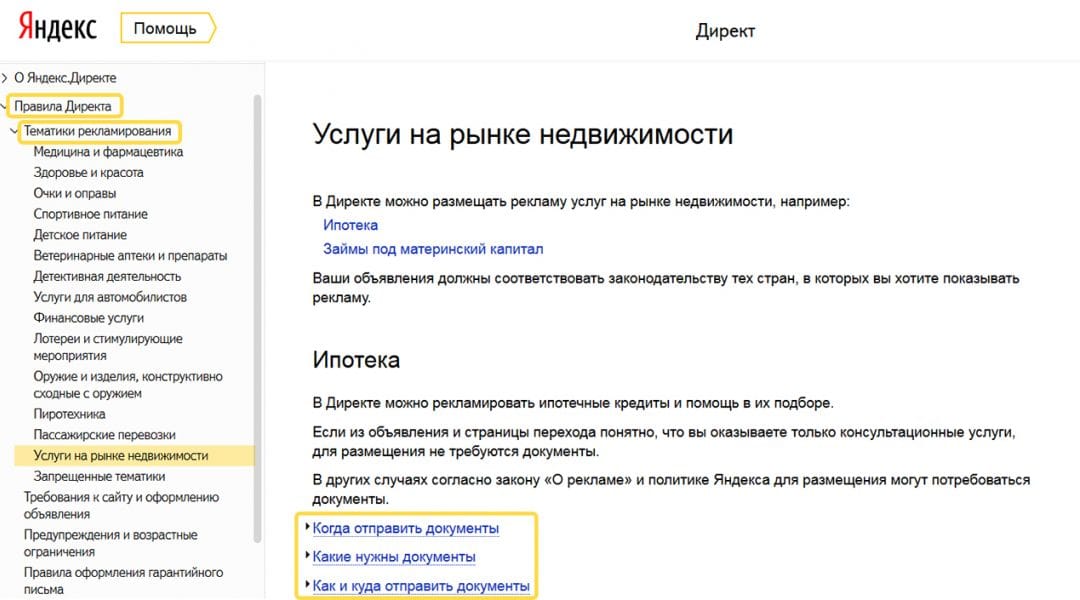Open the Помощь section
This screenshot has width=1080, height=600.
point(166,27)
